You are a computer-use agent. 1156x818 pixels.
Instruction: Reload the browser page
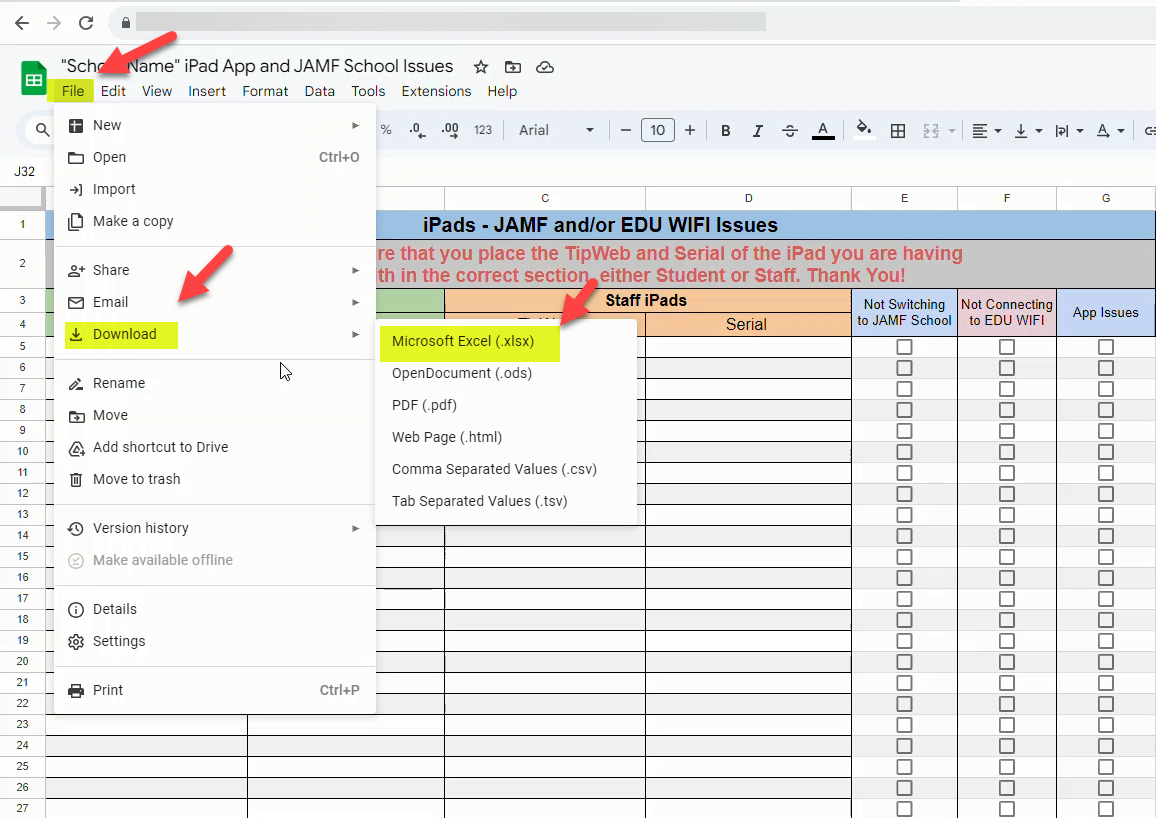coord(86,22)
